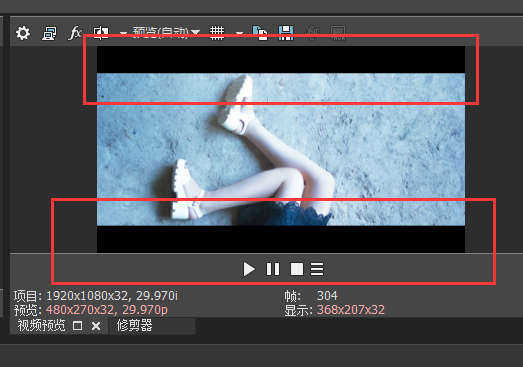This screenshot has width=523, height=367.
Task: Click the video preview image
Action: click(x=281, y=149)
